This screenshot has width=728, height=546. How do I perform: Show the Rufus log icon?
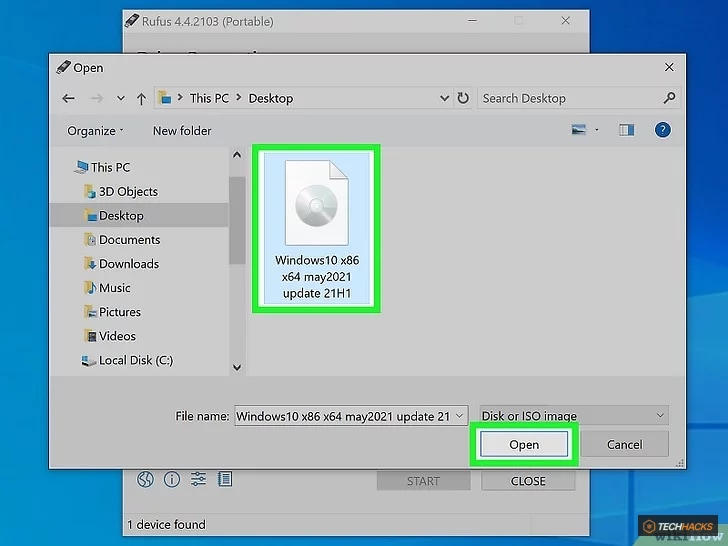point(225,479)
